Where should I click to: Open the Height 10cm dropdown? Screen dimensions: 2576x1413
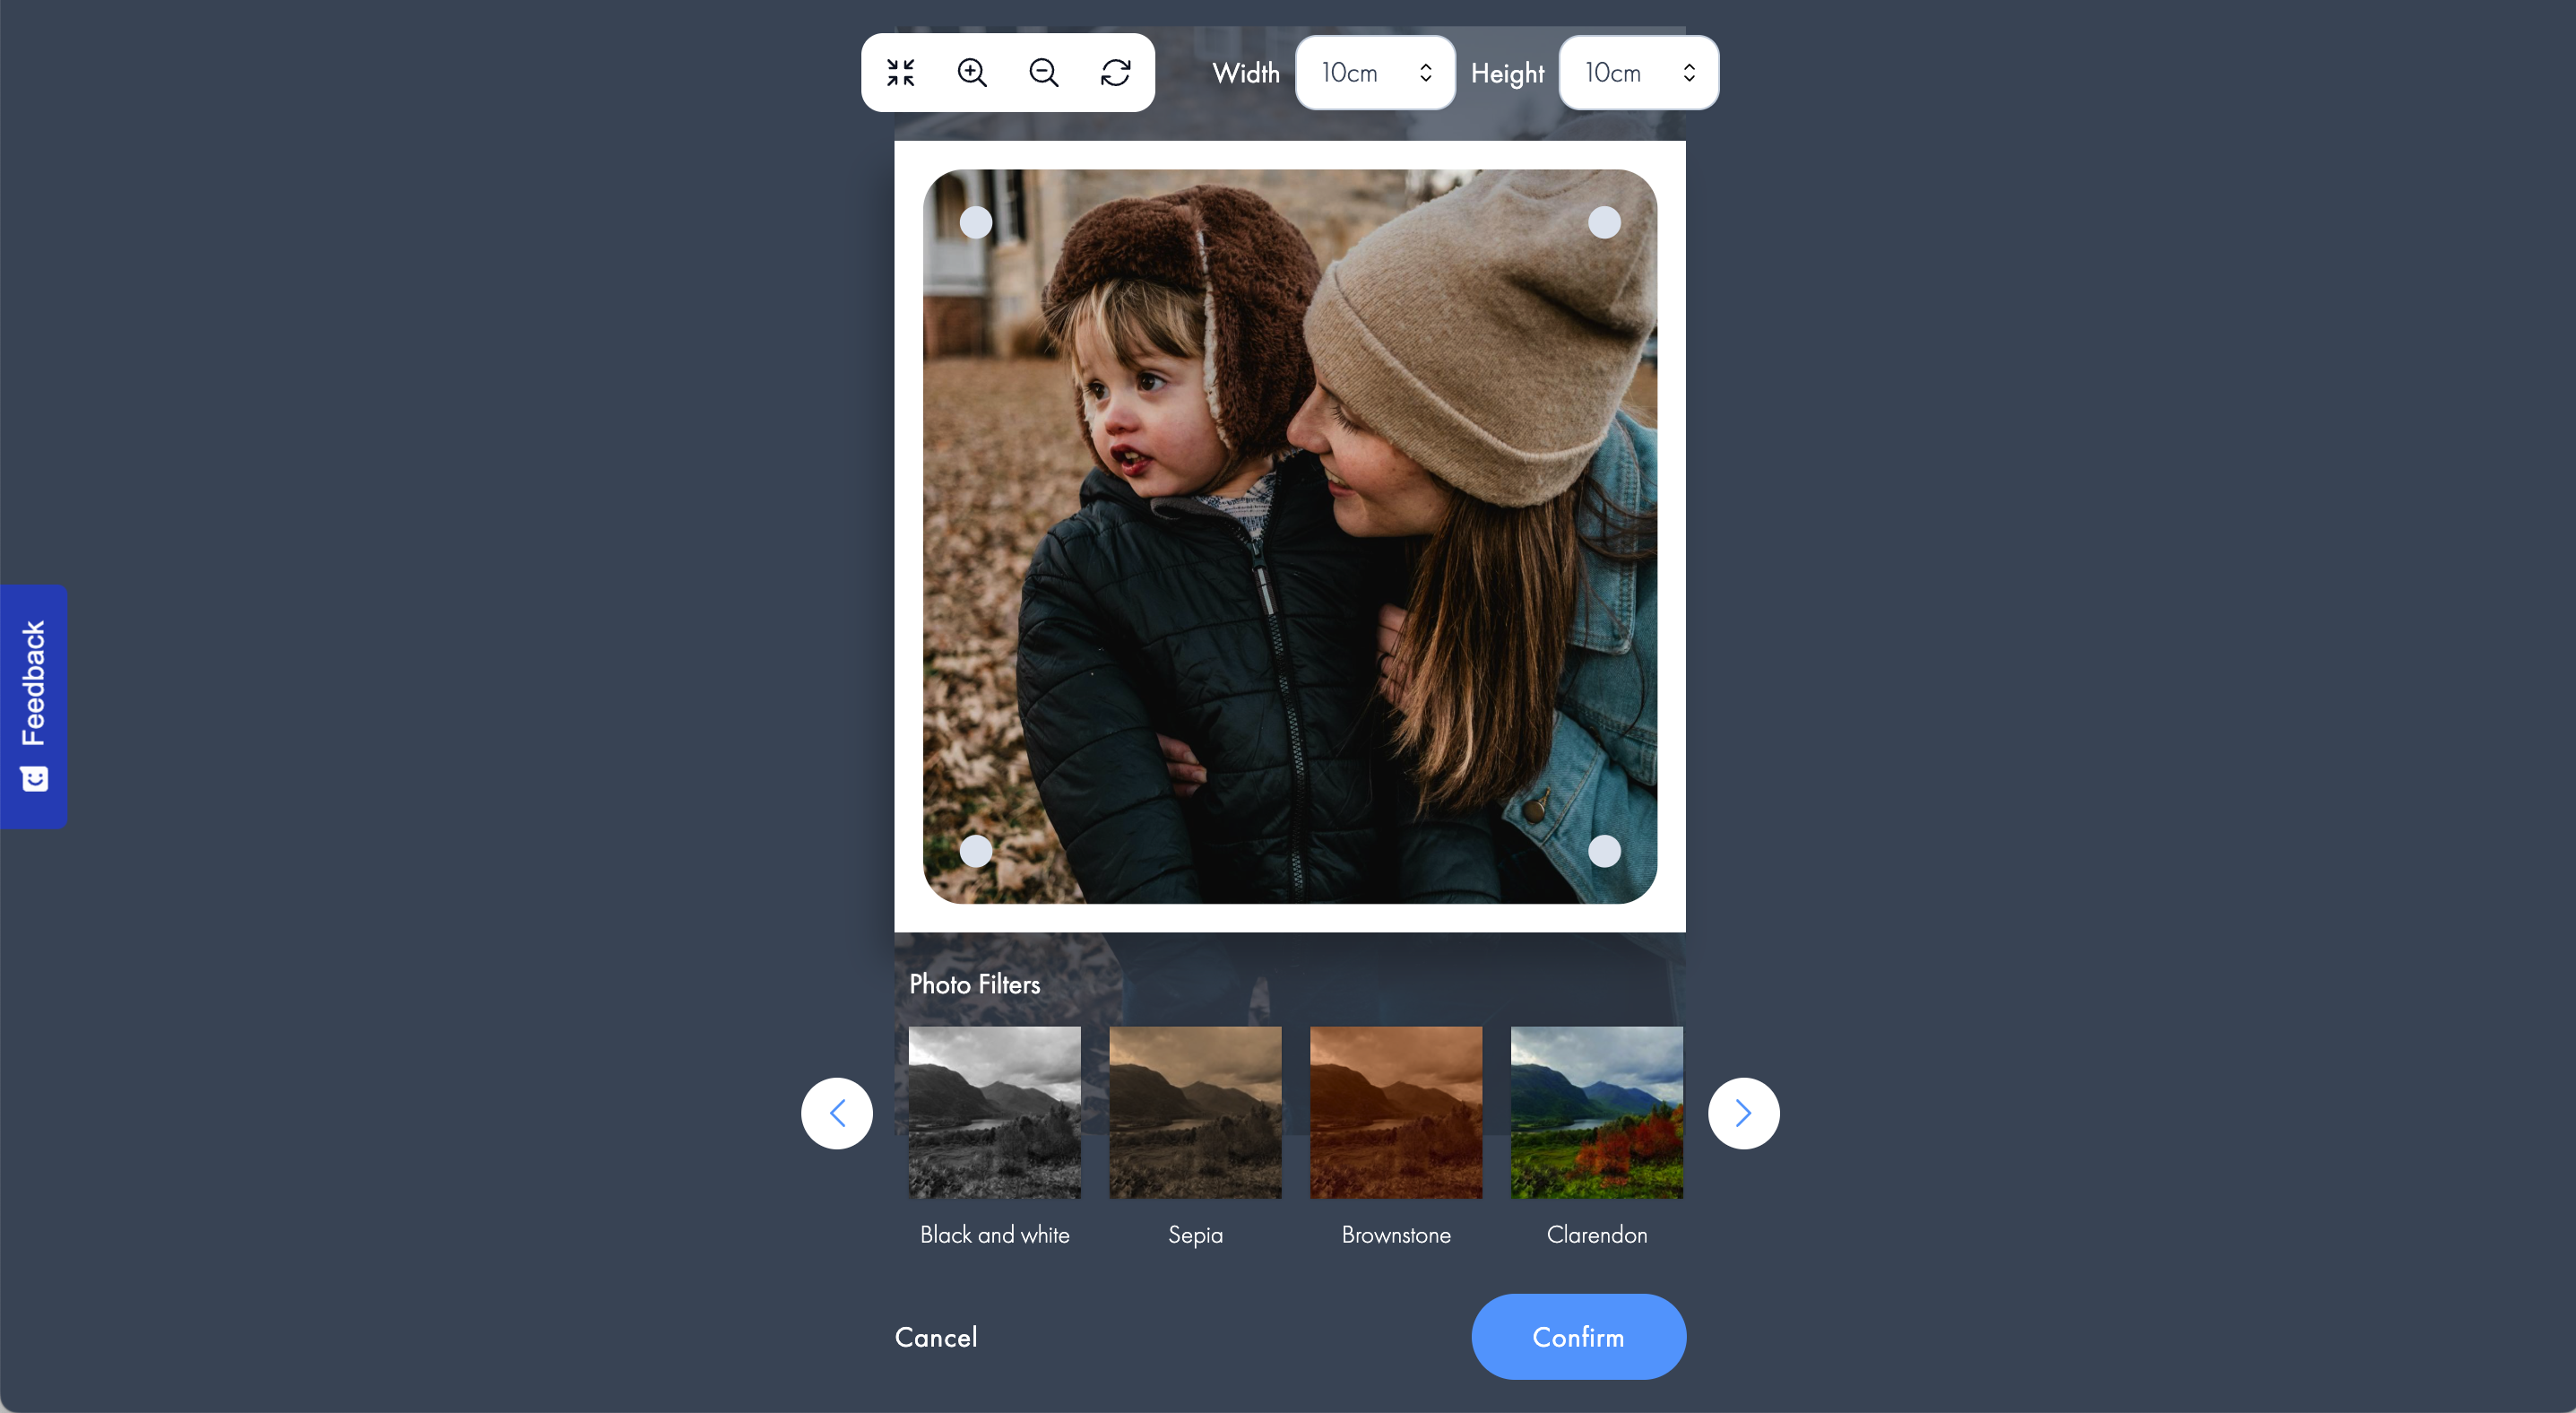point(1638,73)
